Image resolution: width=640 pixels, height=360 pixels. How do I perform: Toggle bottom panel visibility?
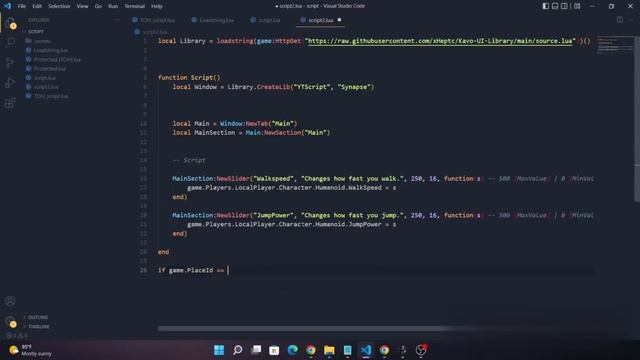tap(555, 6)
